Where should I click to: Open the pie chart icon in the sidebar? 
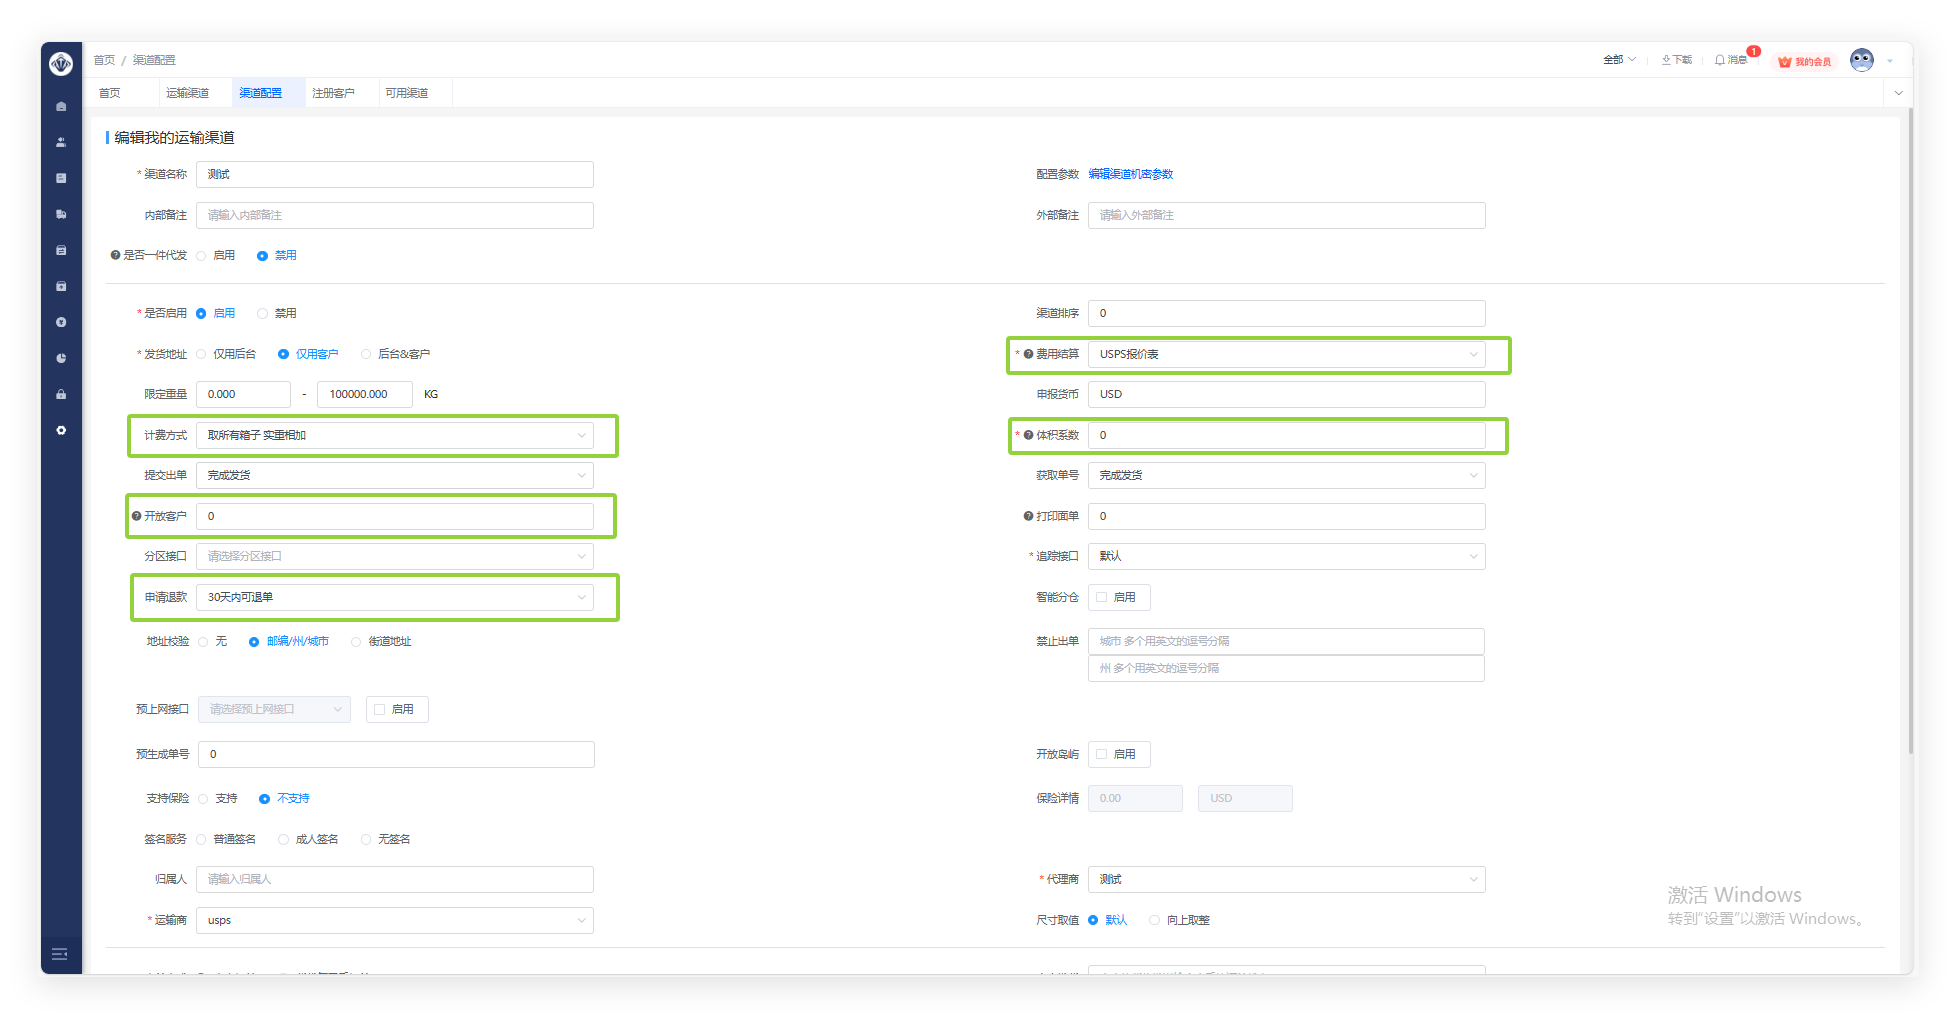point(61,358)
